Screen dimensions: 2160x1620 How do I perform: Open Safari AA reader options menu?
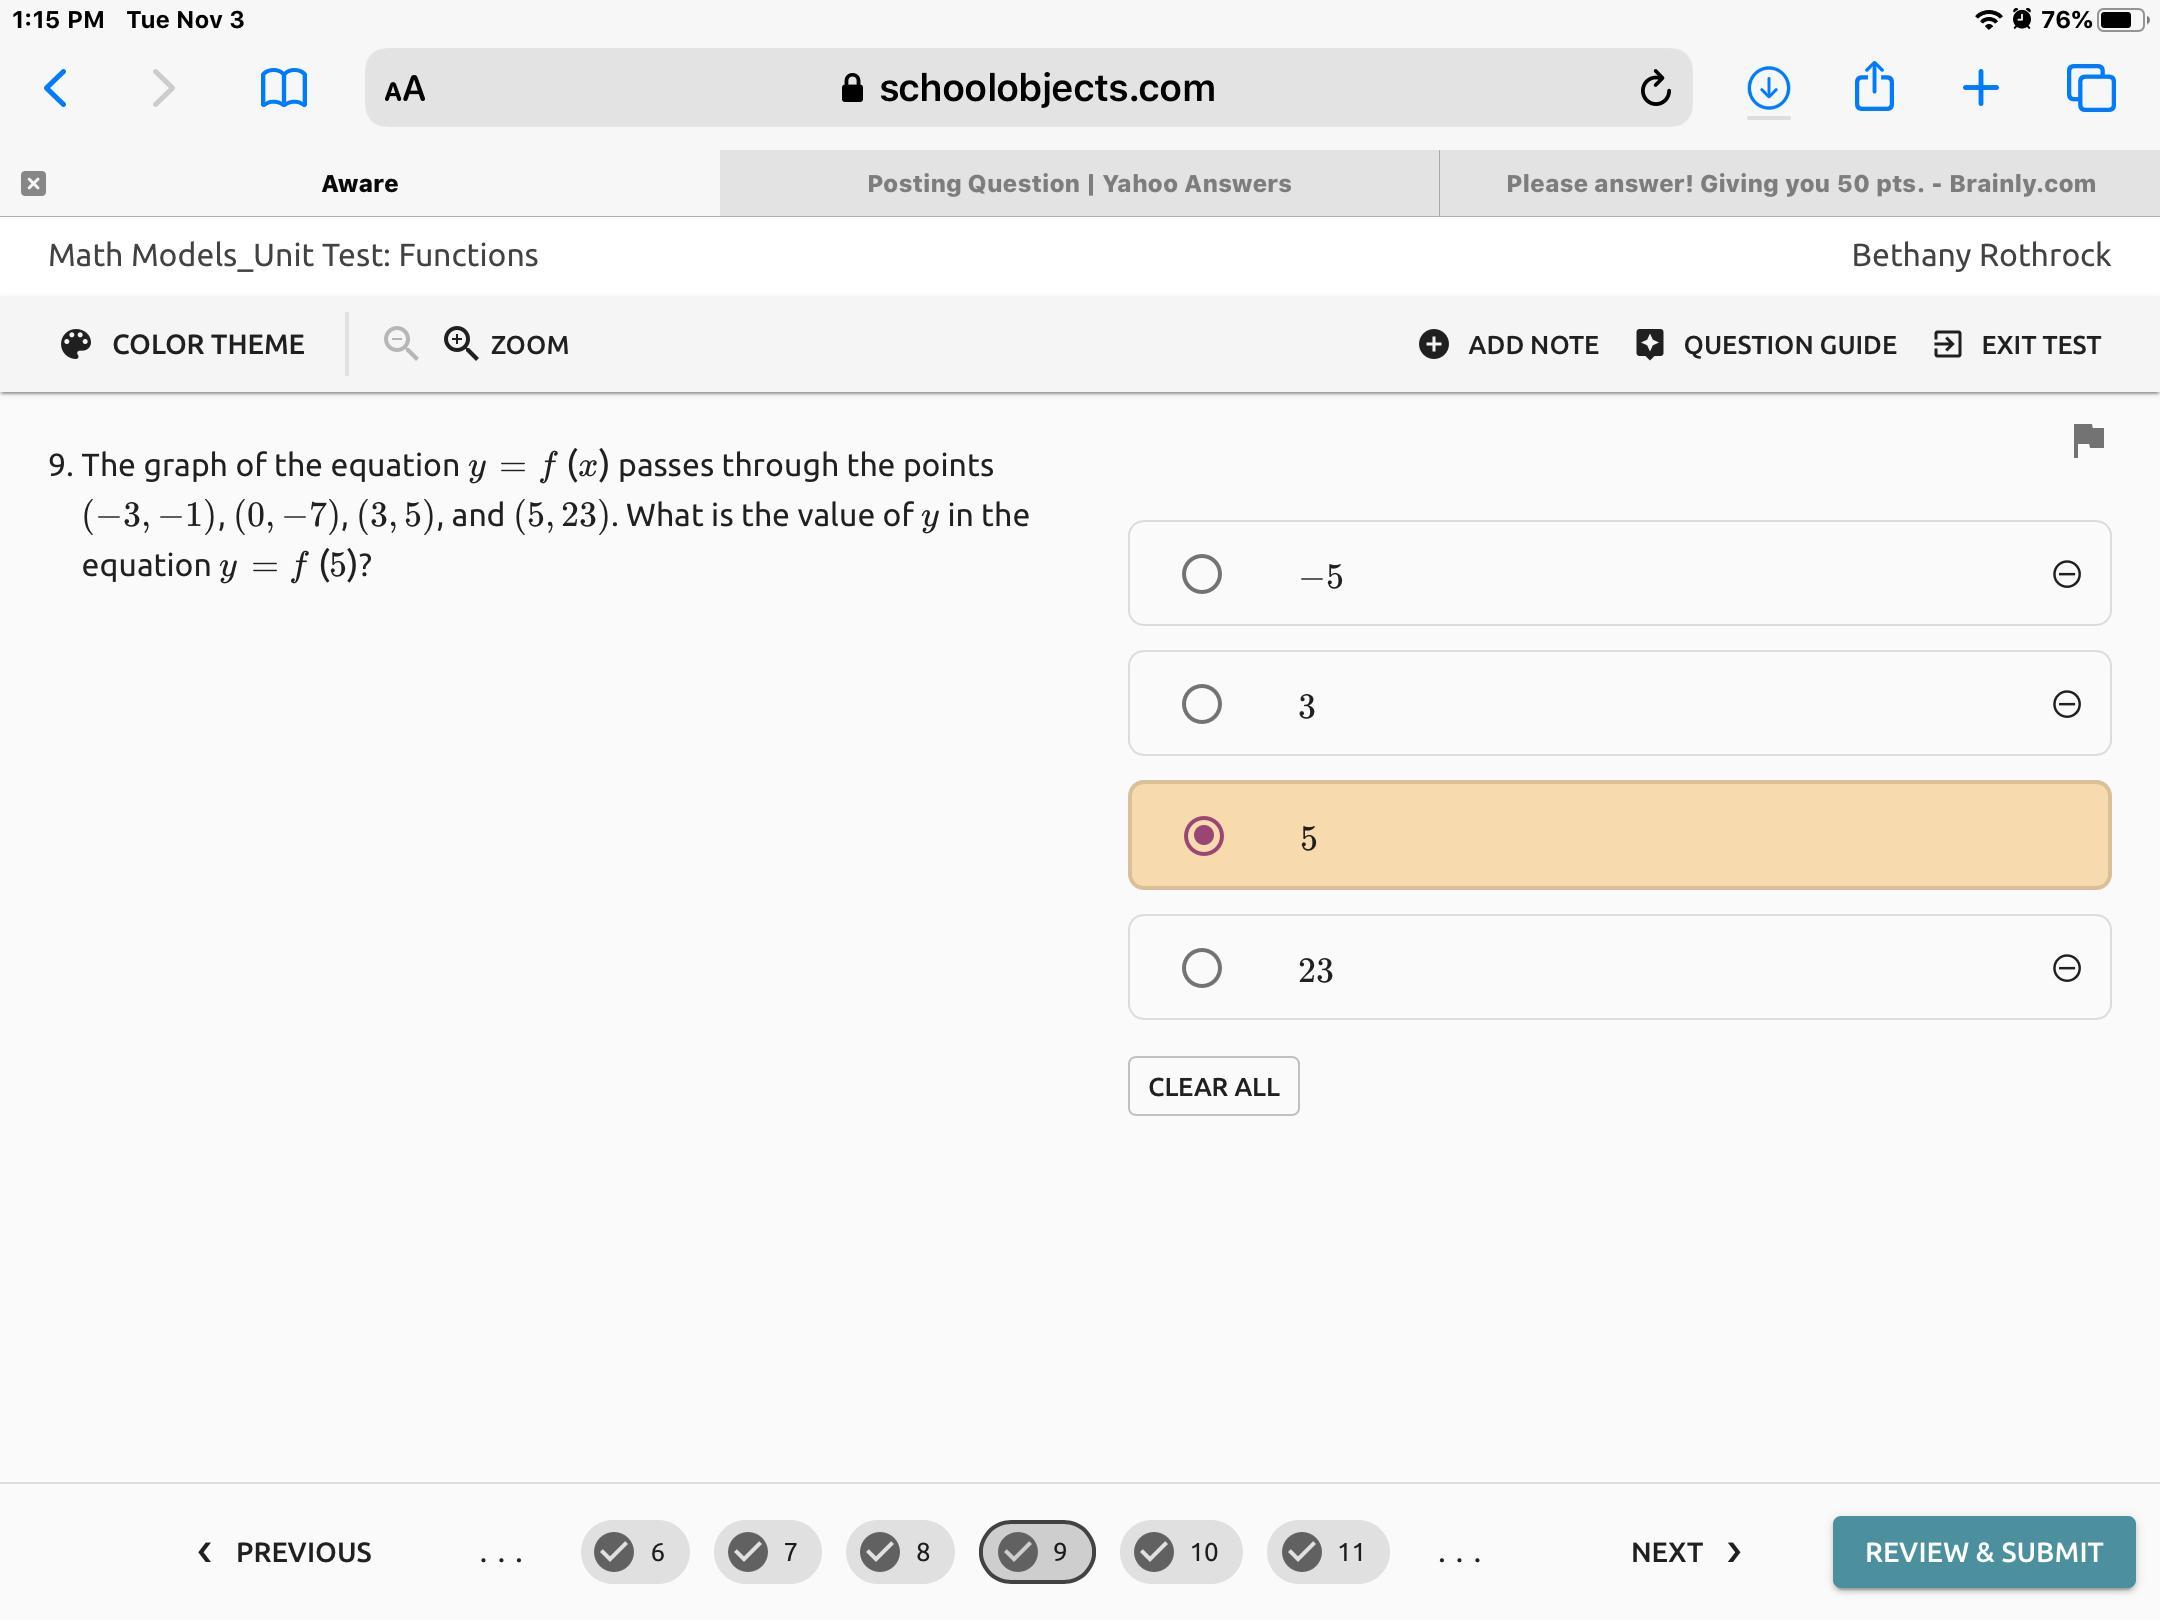coord(405,89)
